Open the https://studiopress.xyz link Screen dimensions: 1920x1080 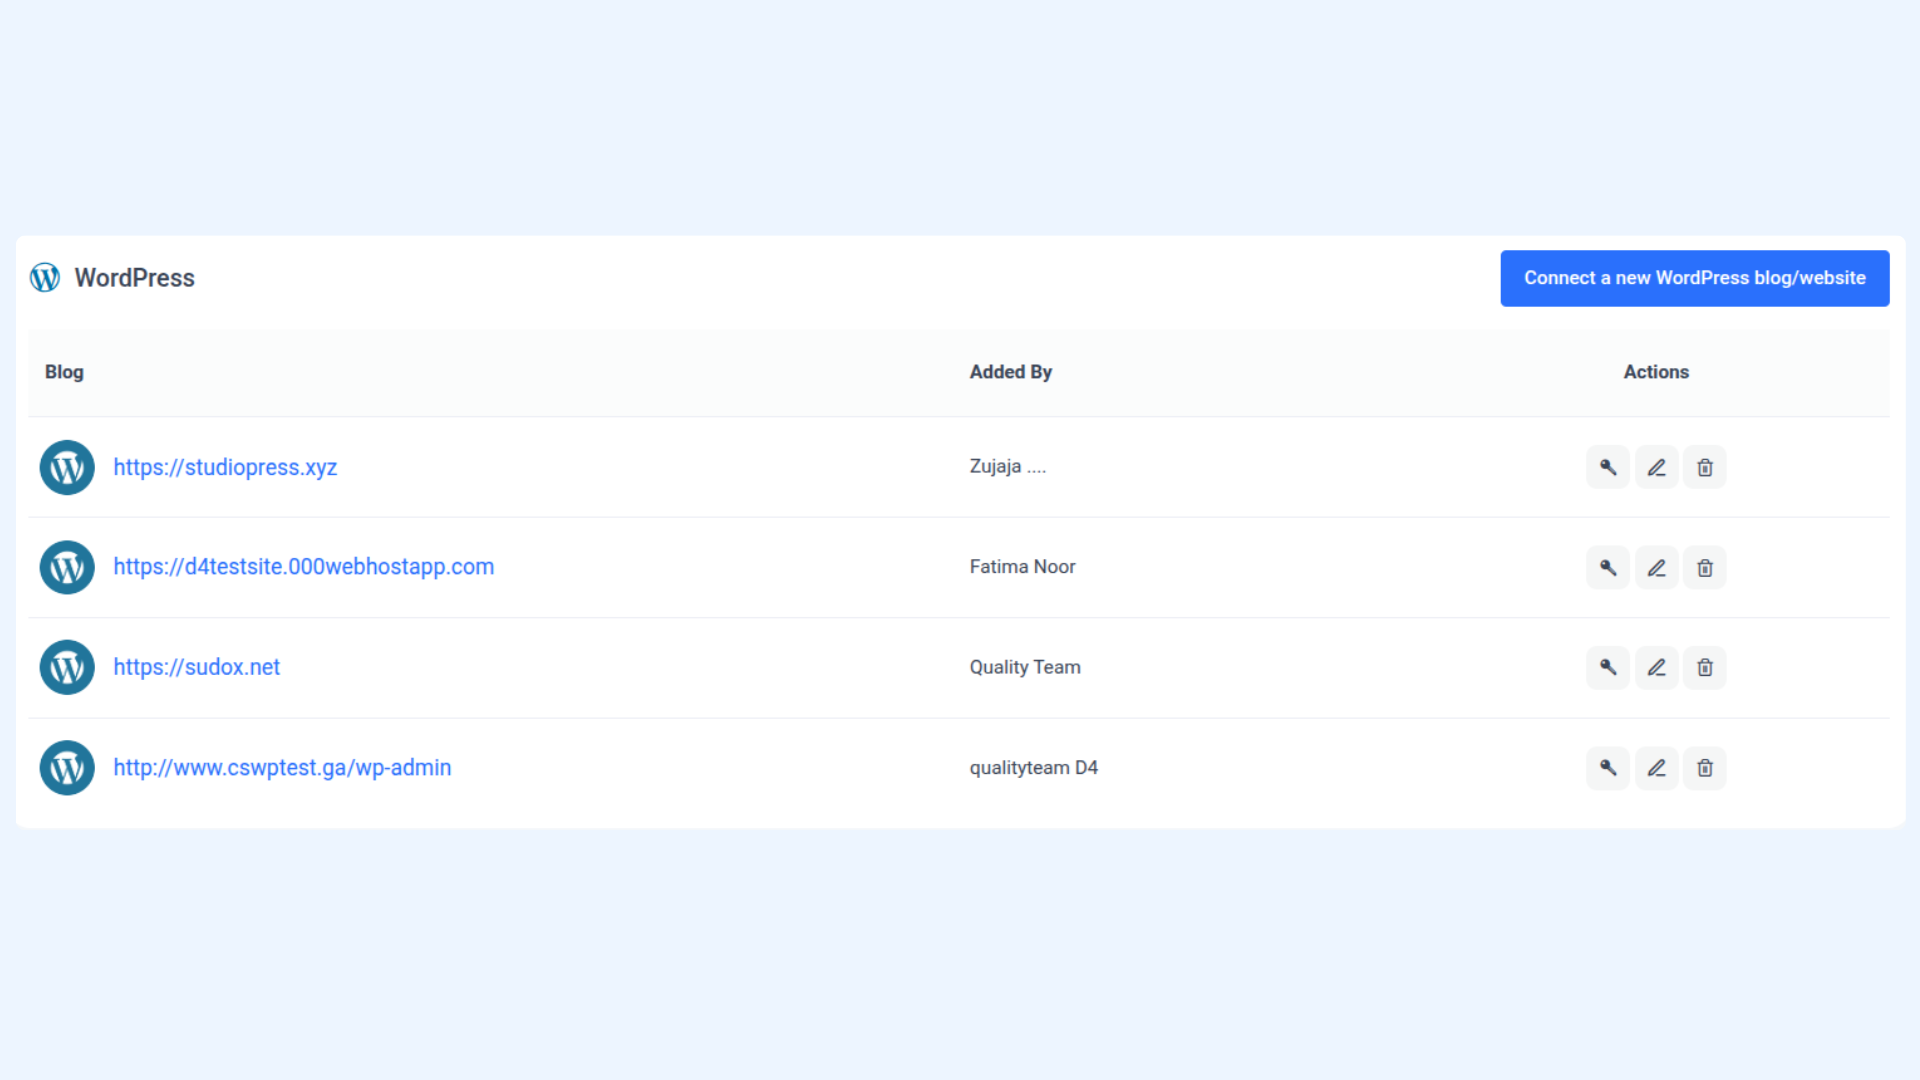(225, 467)
